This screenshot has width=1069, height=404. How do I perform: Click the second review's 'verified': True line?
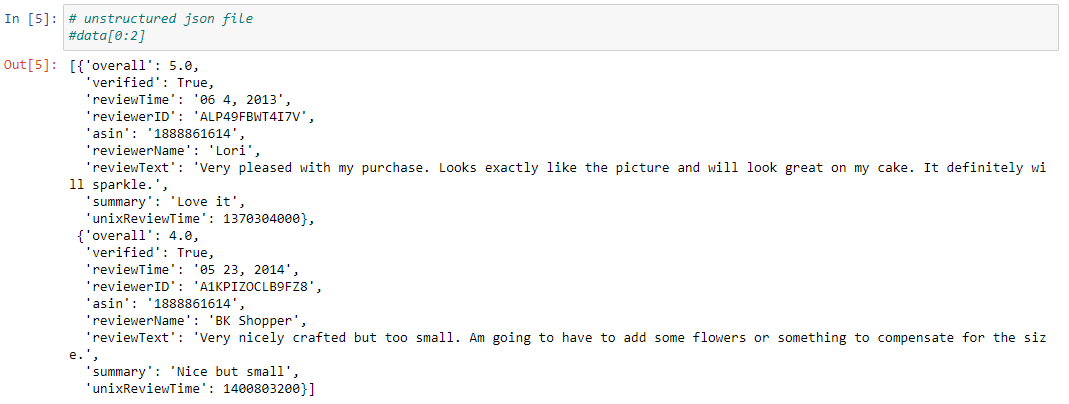(150, 252)
